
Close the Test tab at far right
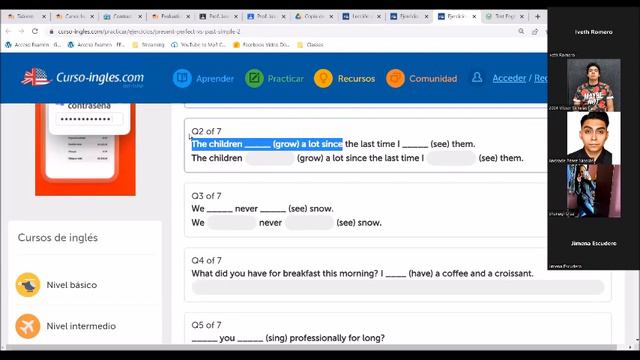522,16
